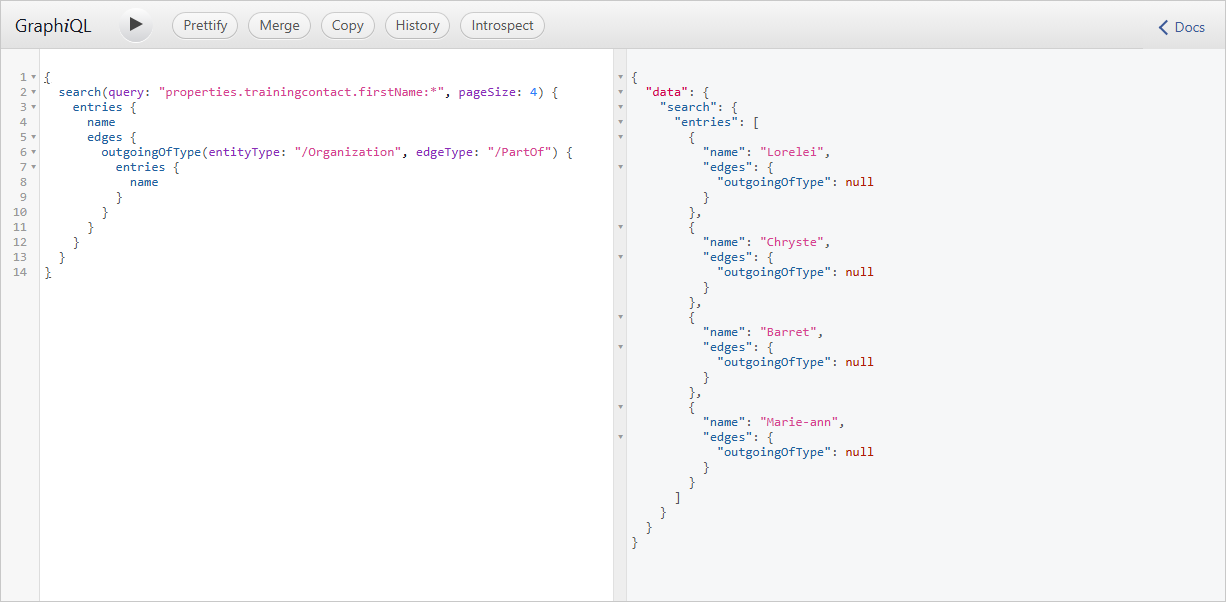The height and width of the screenshot is (602, 1226).
Task: Open the Docs panel
Action: tap(1181, 27)
